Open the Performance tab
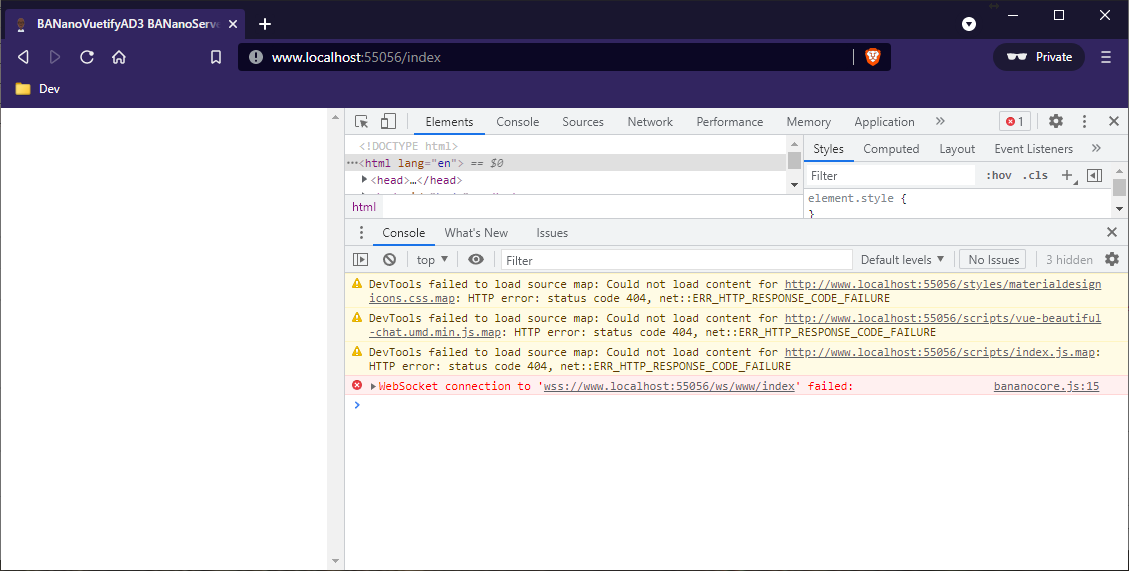Image resolution: width=1129 pixels, height=571 pixels. [x=729, y=122]
